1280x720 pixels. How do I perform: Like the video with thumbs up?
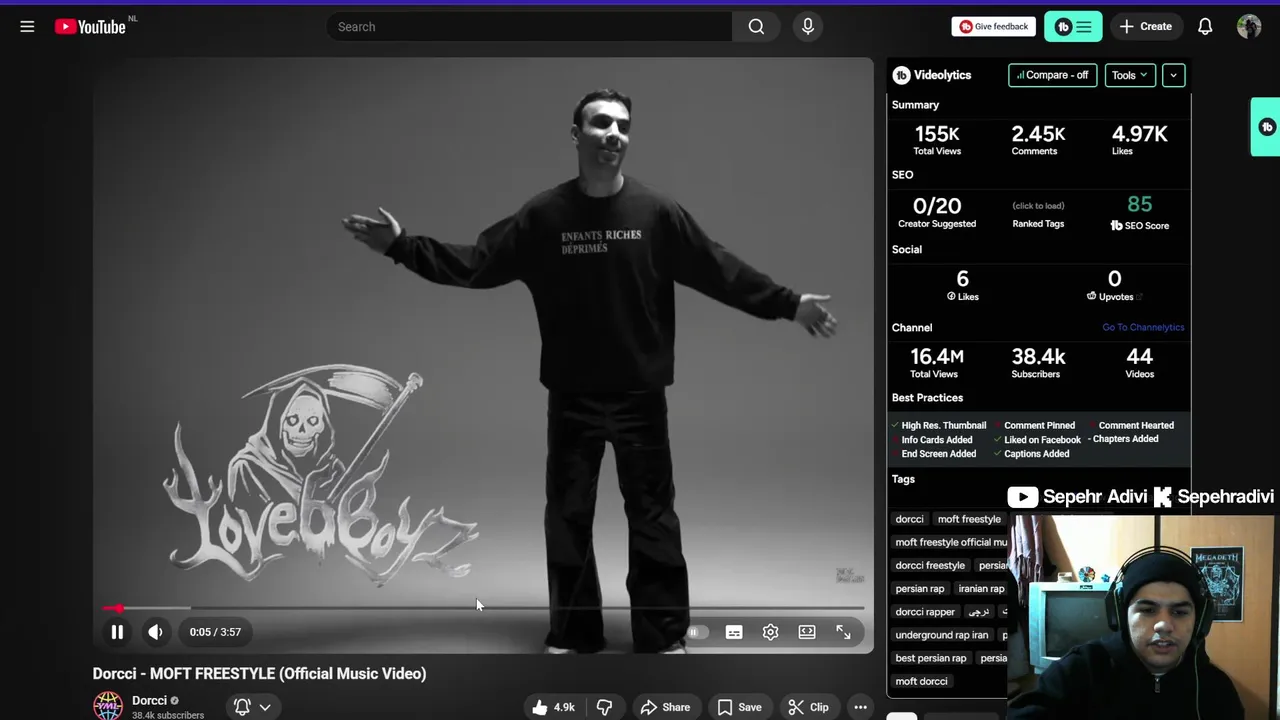553,707
